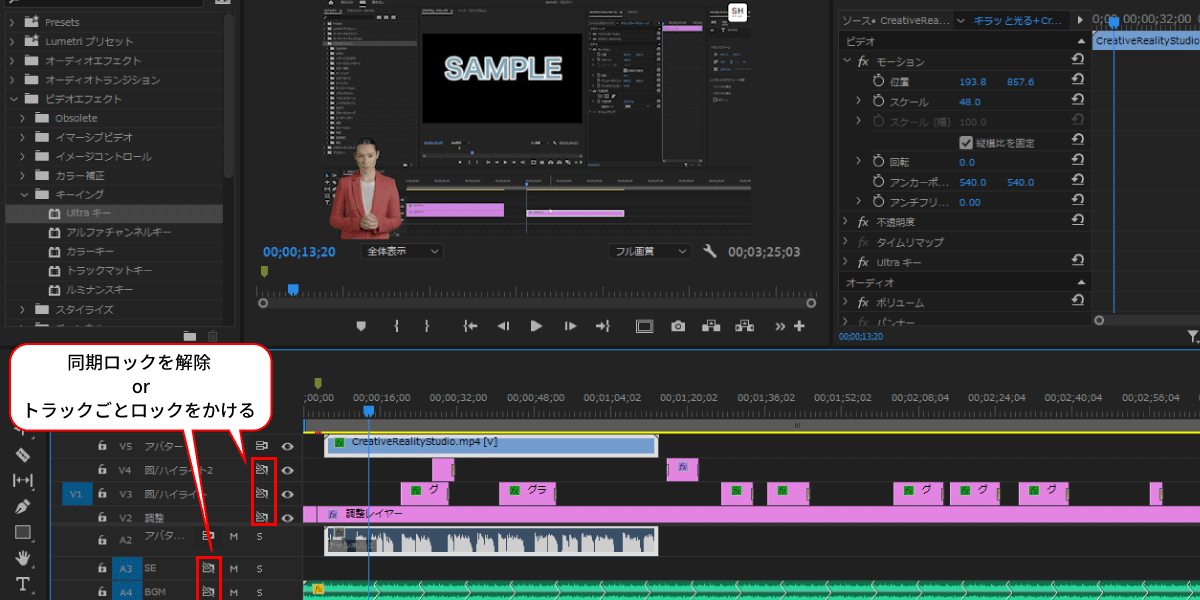Lock the V3 track with padlock
Image resolution: width=1200 pixels, height=600 pixels.
pyautogui.click(x=102, y=494)
